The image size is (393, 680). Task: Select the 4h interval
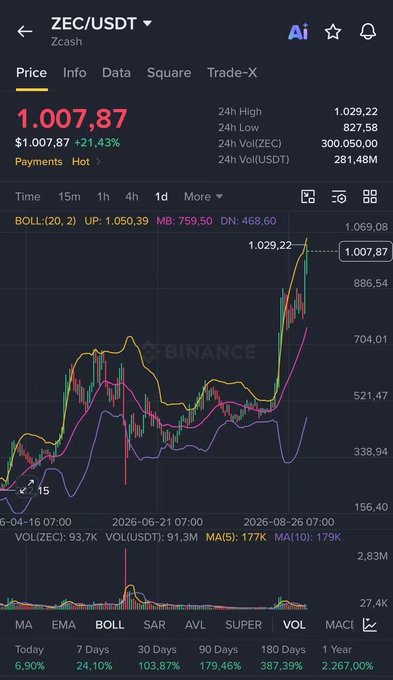(x=132, y=196)
